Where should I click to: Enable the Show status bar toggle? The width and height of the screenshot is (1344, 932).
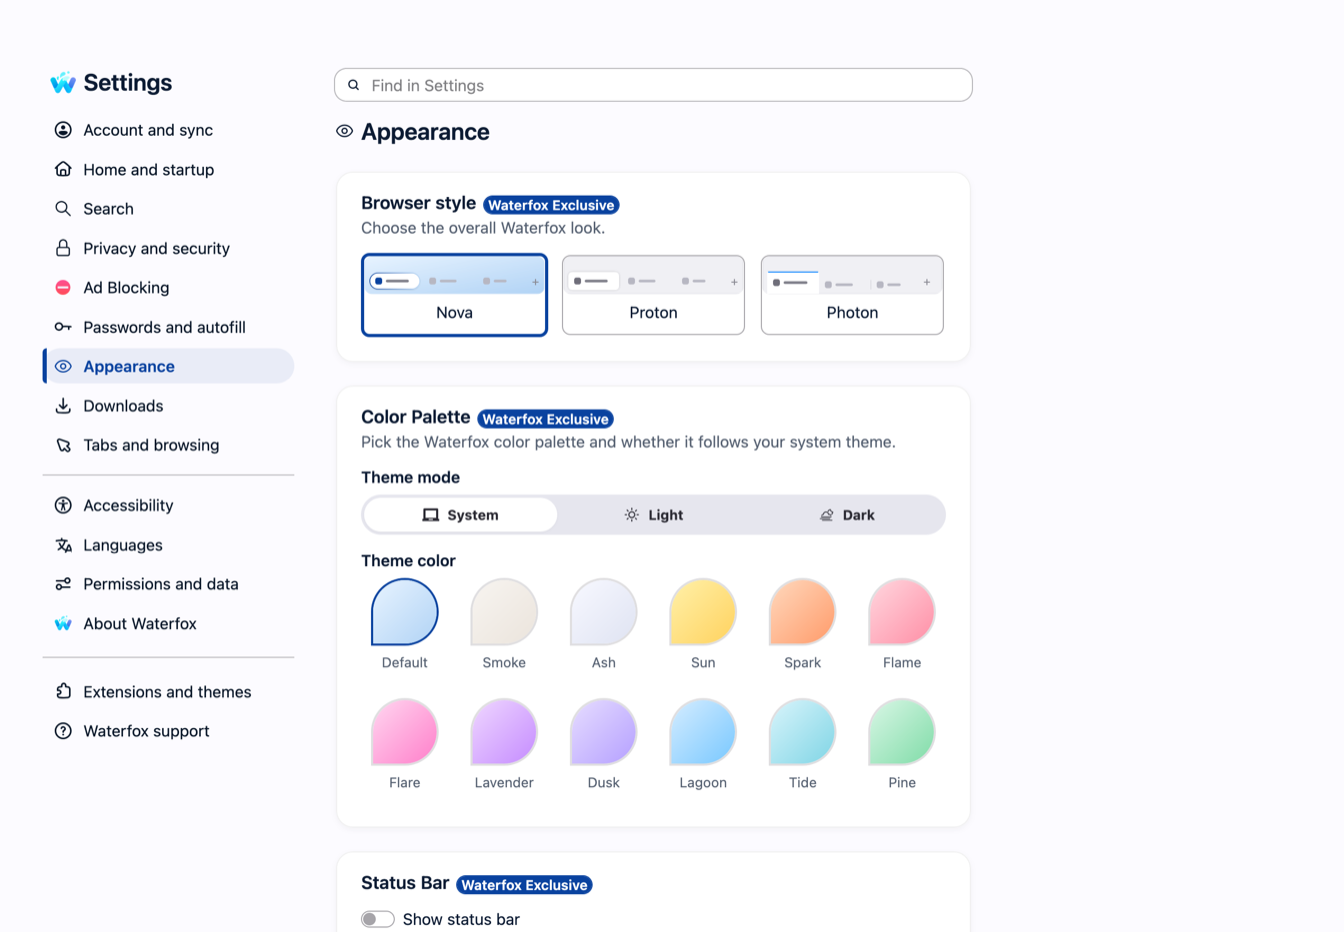pos(378,919)
